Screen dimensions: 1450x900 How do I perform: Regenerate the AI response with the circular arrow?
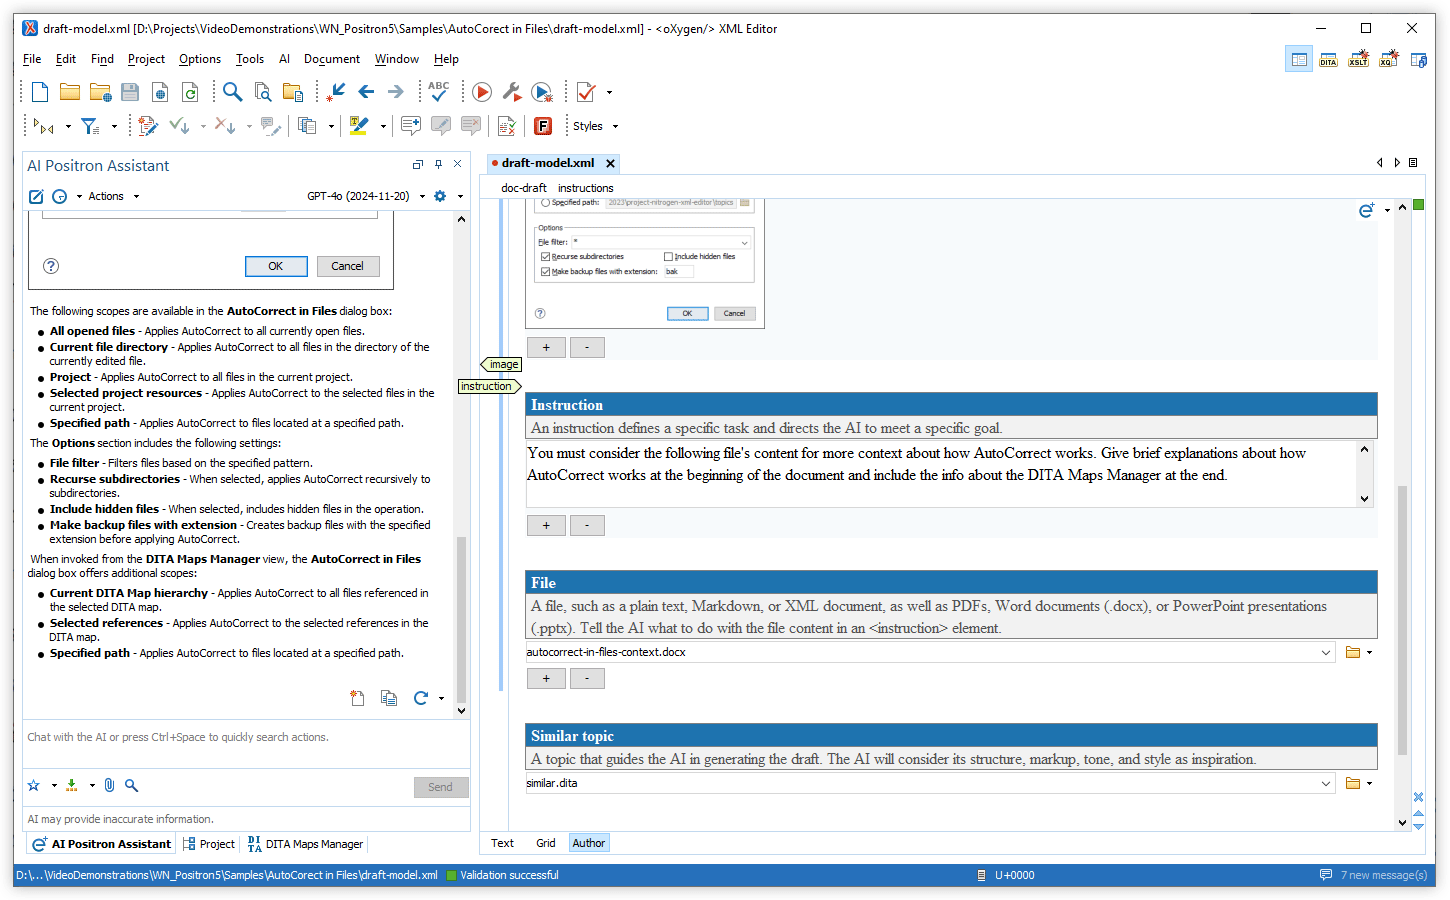tap(421, 698)
